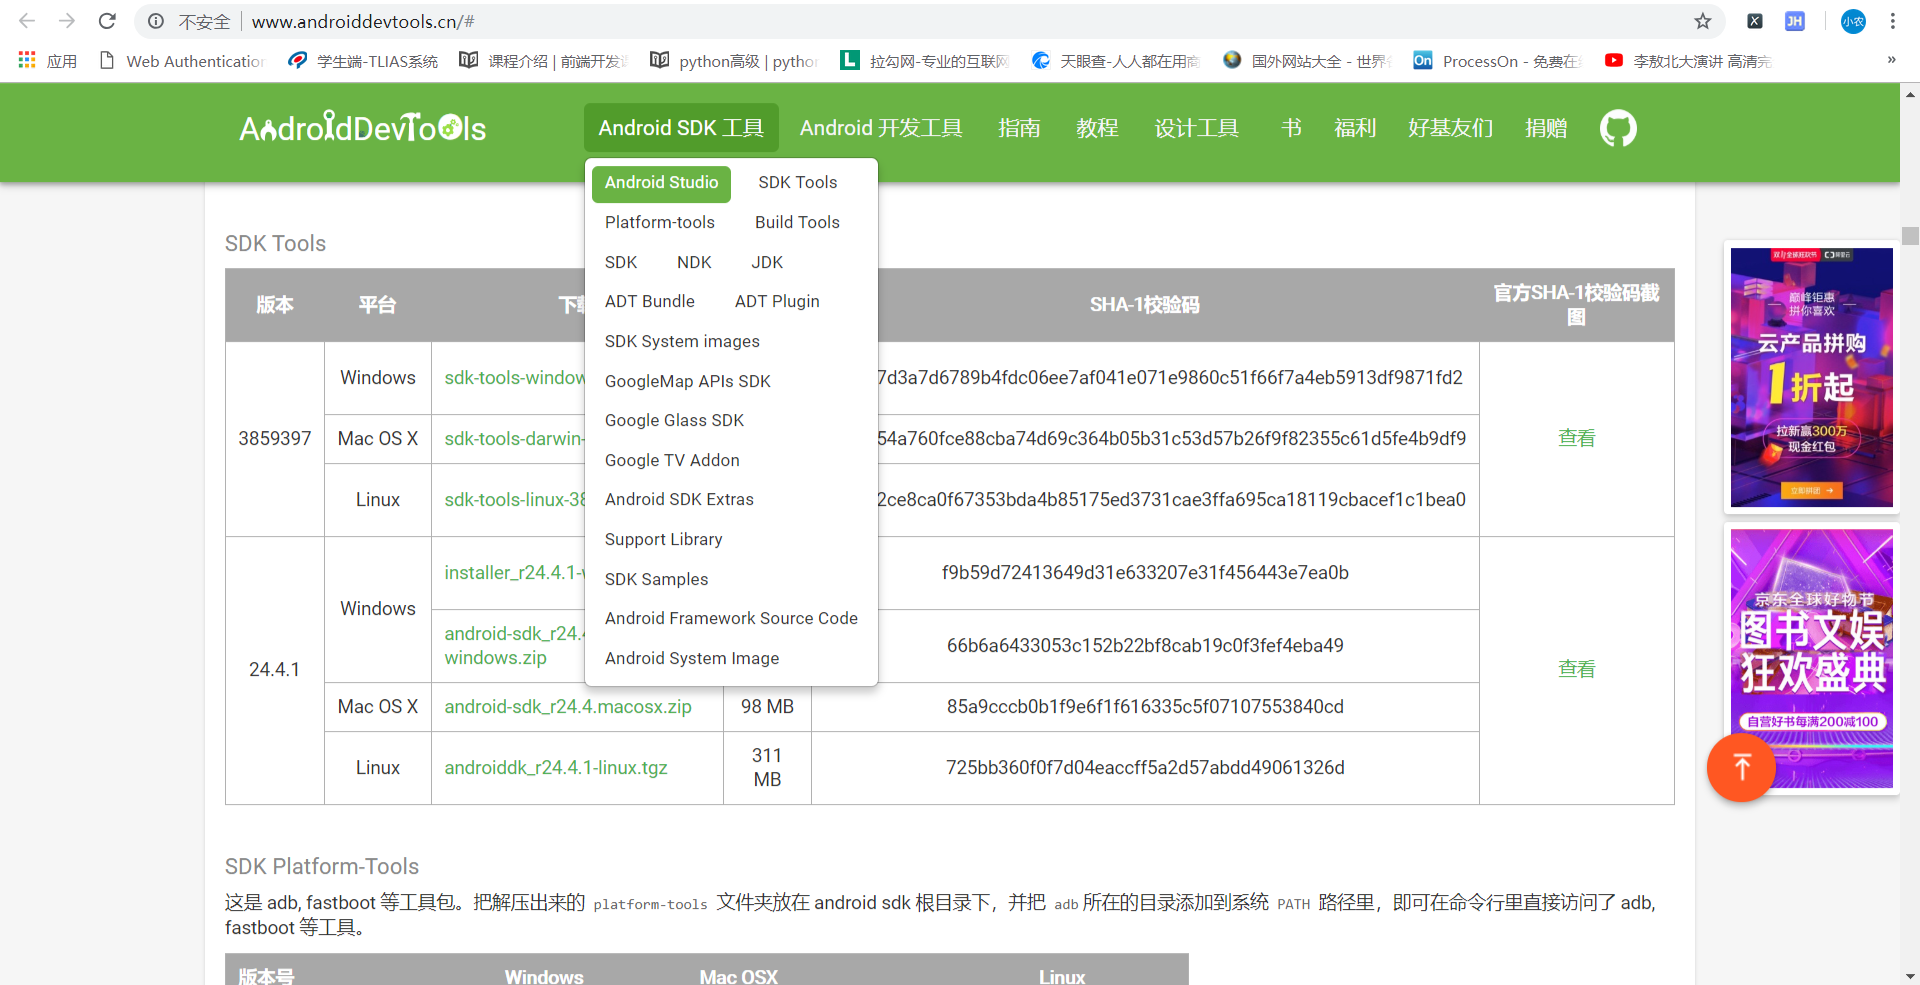
Task: Bookmark this page with star icon
Action: [1703, 21]
